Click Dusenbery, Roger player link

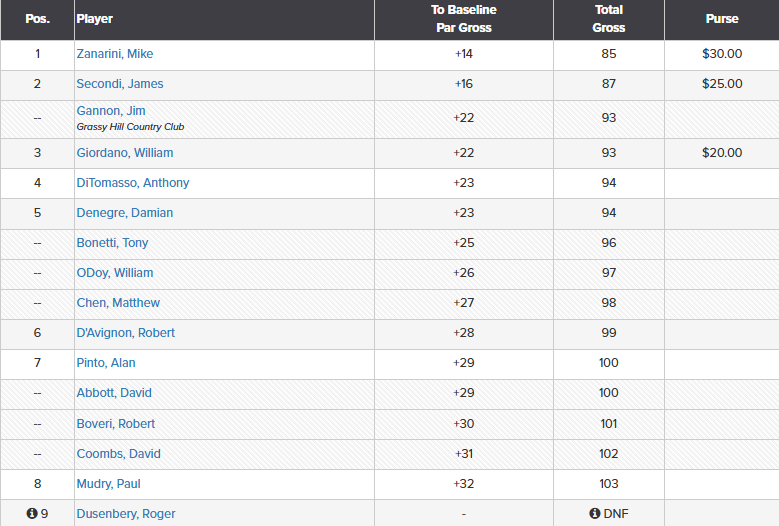126,514
